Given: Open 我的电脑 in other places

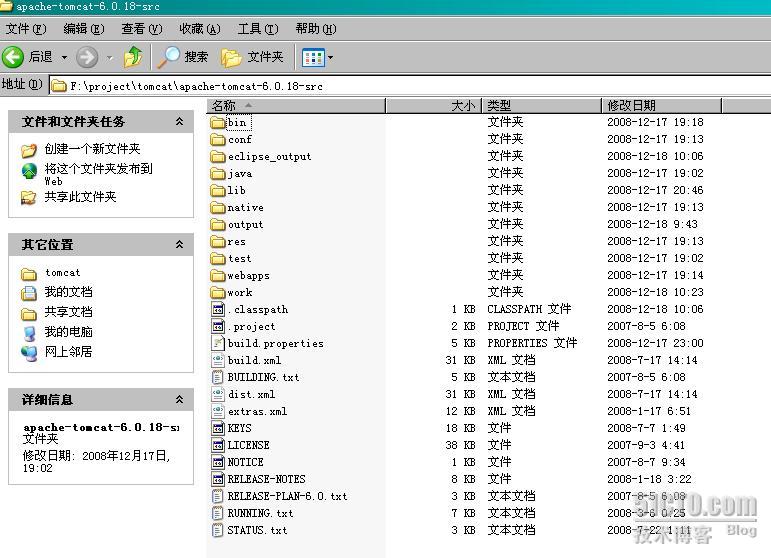Looking at the screenshot, I should click(68, 332).
